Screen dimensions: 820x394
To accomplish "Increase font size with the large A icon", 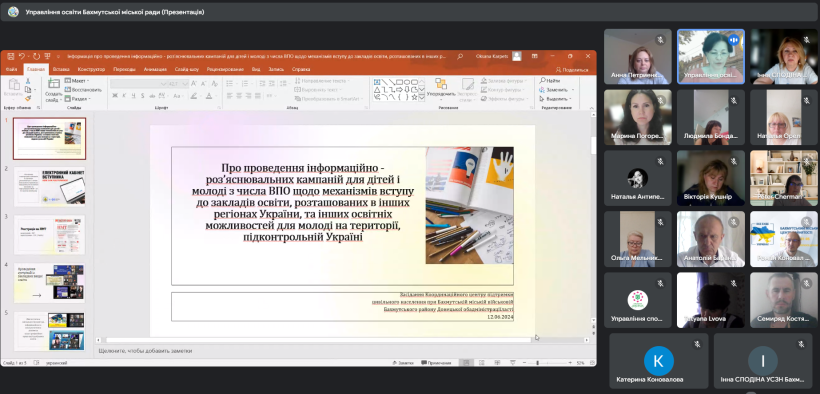I will tap(193, 83).
